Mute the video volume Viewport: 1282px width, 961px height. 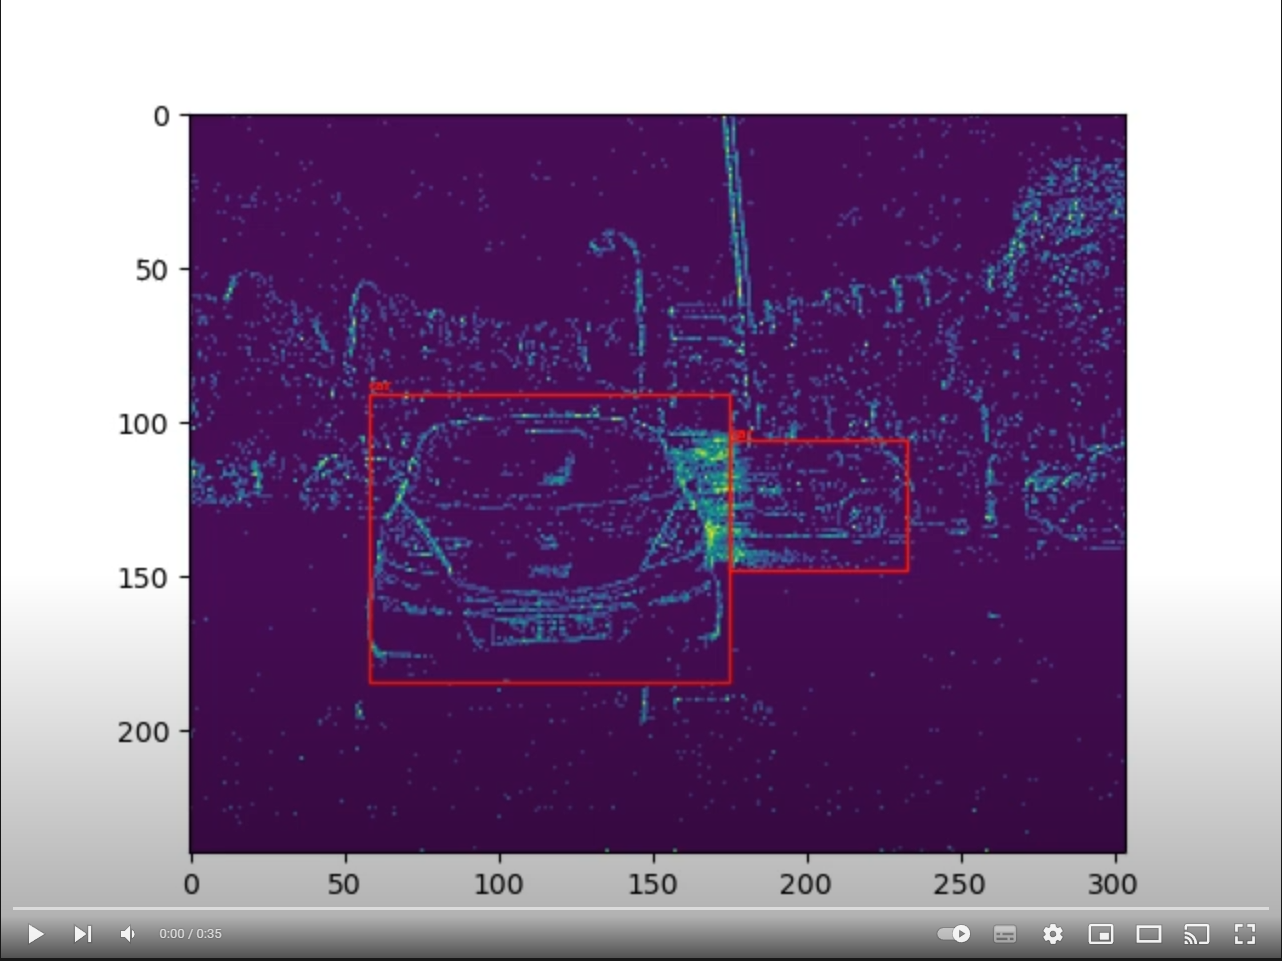click(x=128, y=934)
